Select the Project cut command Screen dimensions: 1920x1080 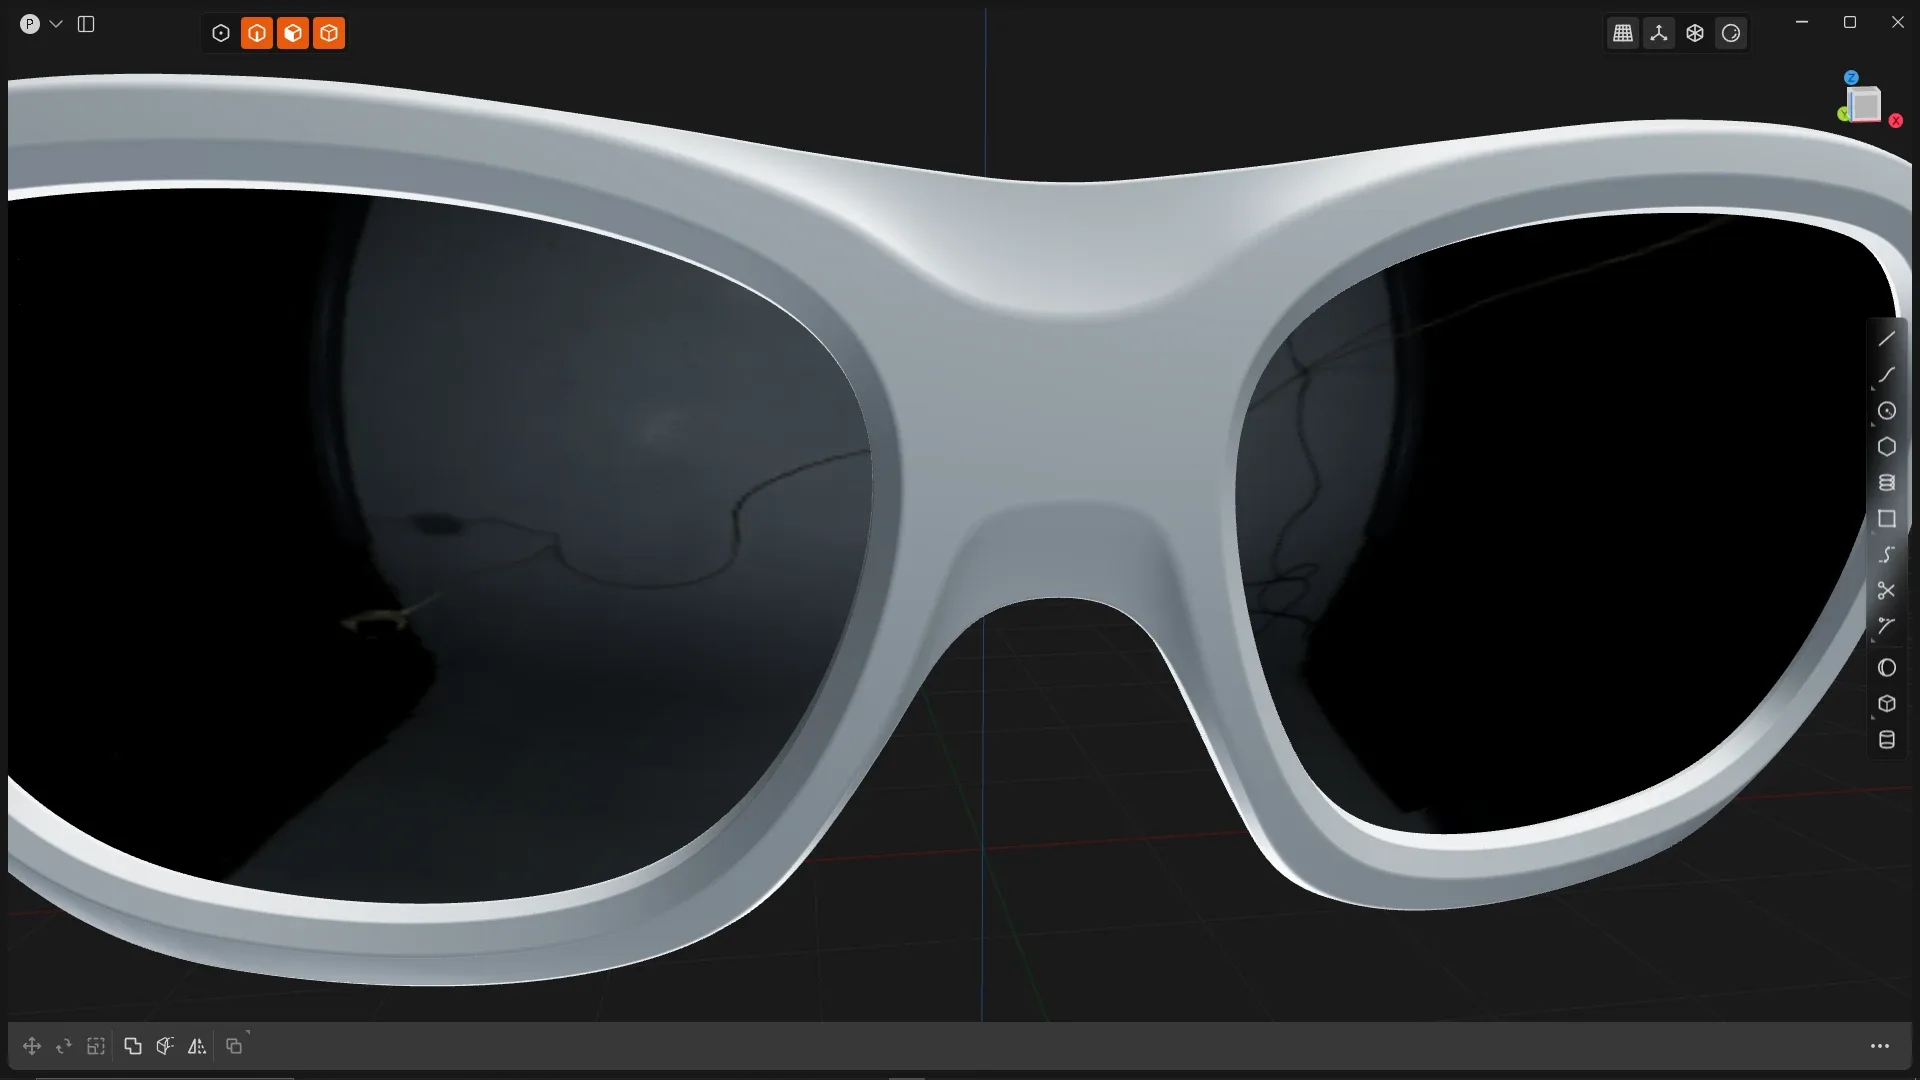[165, 1046]
